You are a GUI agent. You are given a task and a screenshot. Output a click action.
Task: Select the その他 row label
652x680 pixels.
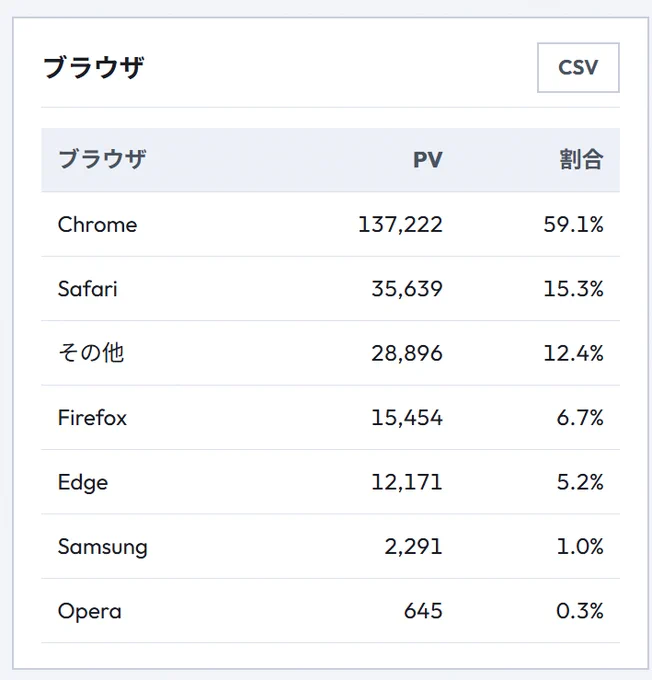point(91,353)
